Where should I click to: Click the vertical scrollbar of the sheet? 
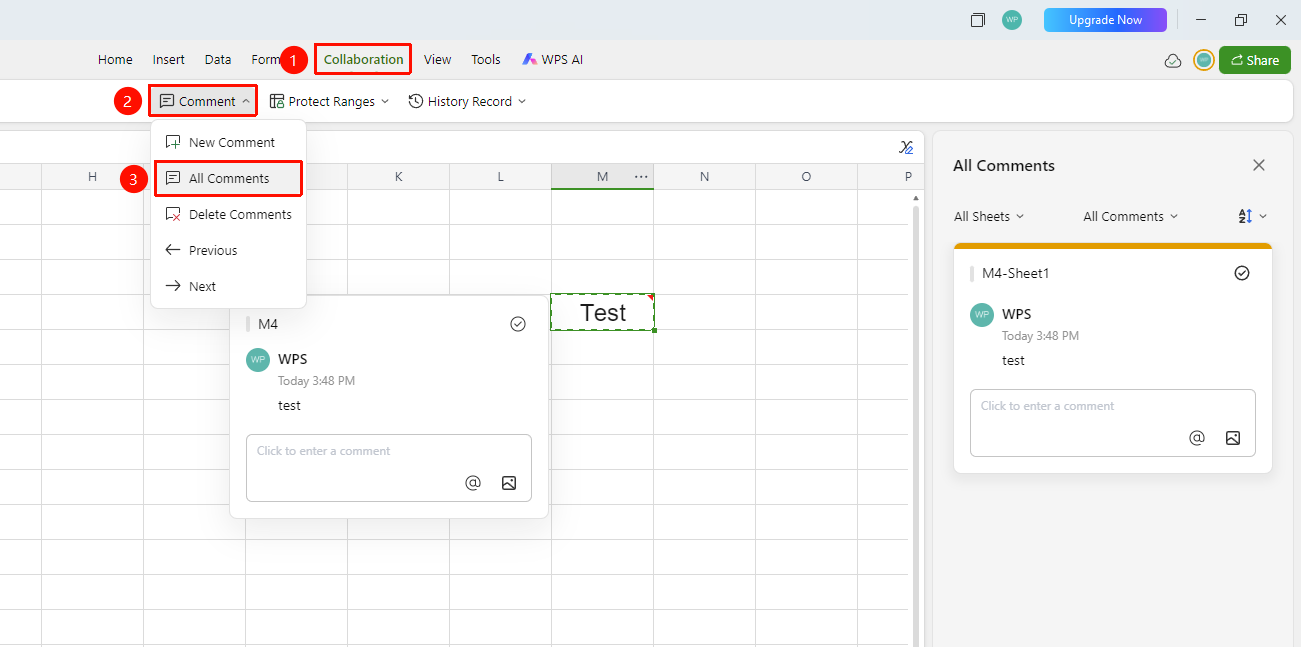click(916, 420)
